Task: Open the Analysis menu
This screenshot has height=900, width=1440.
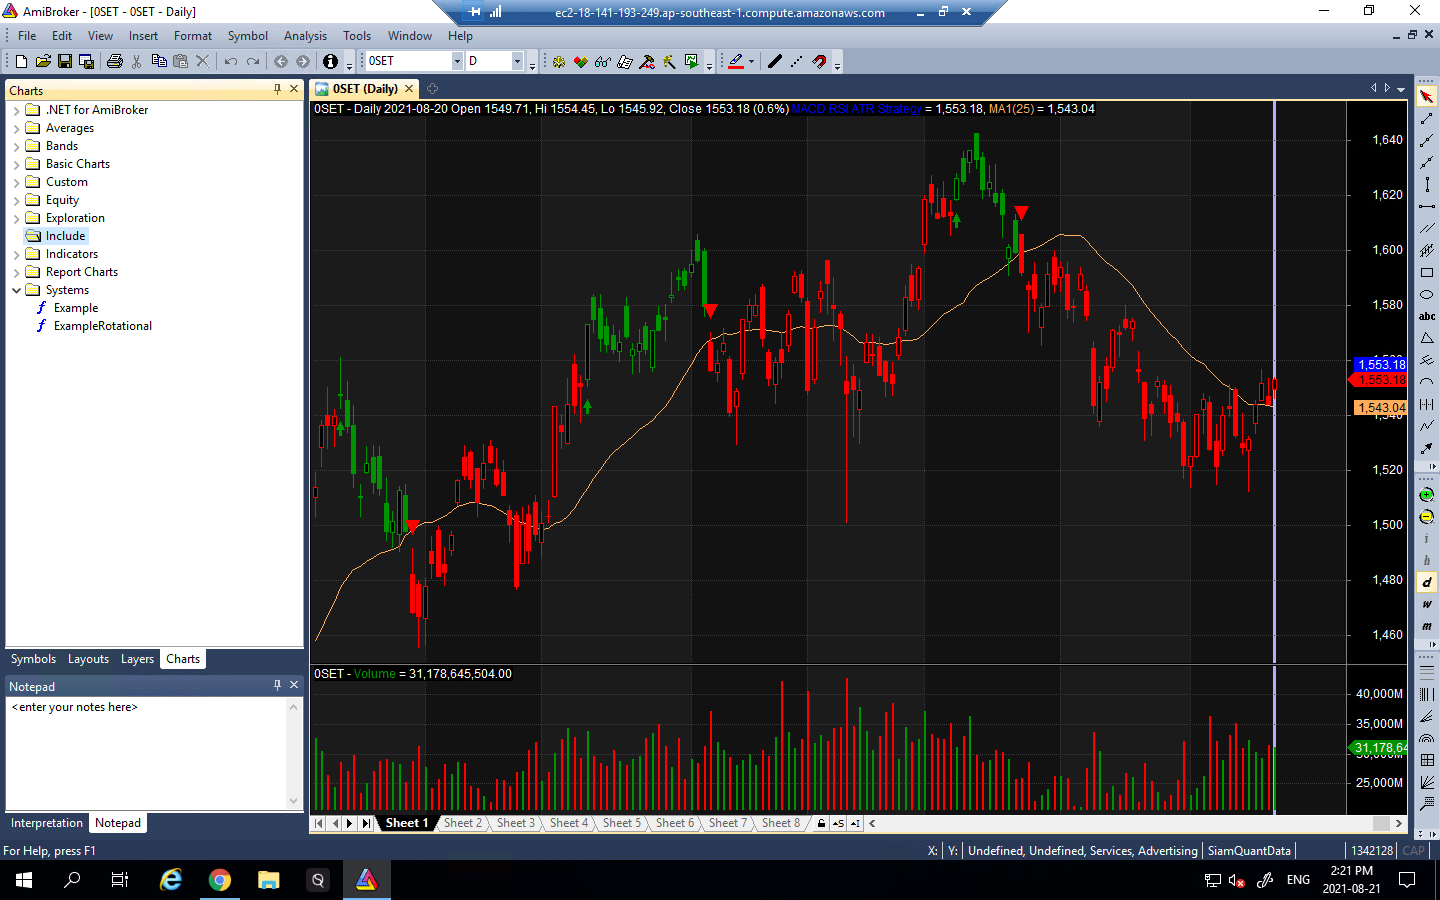Action: tap(305, 36)
